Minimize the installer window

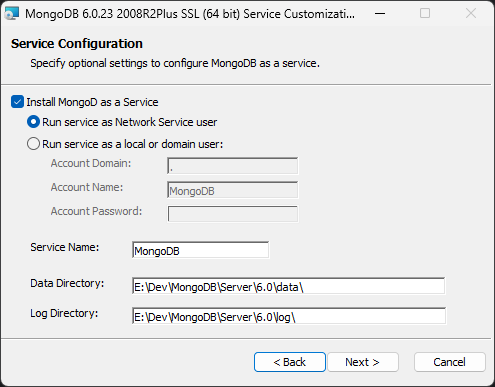click(380, 14)
